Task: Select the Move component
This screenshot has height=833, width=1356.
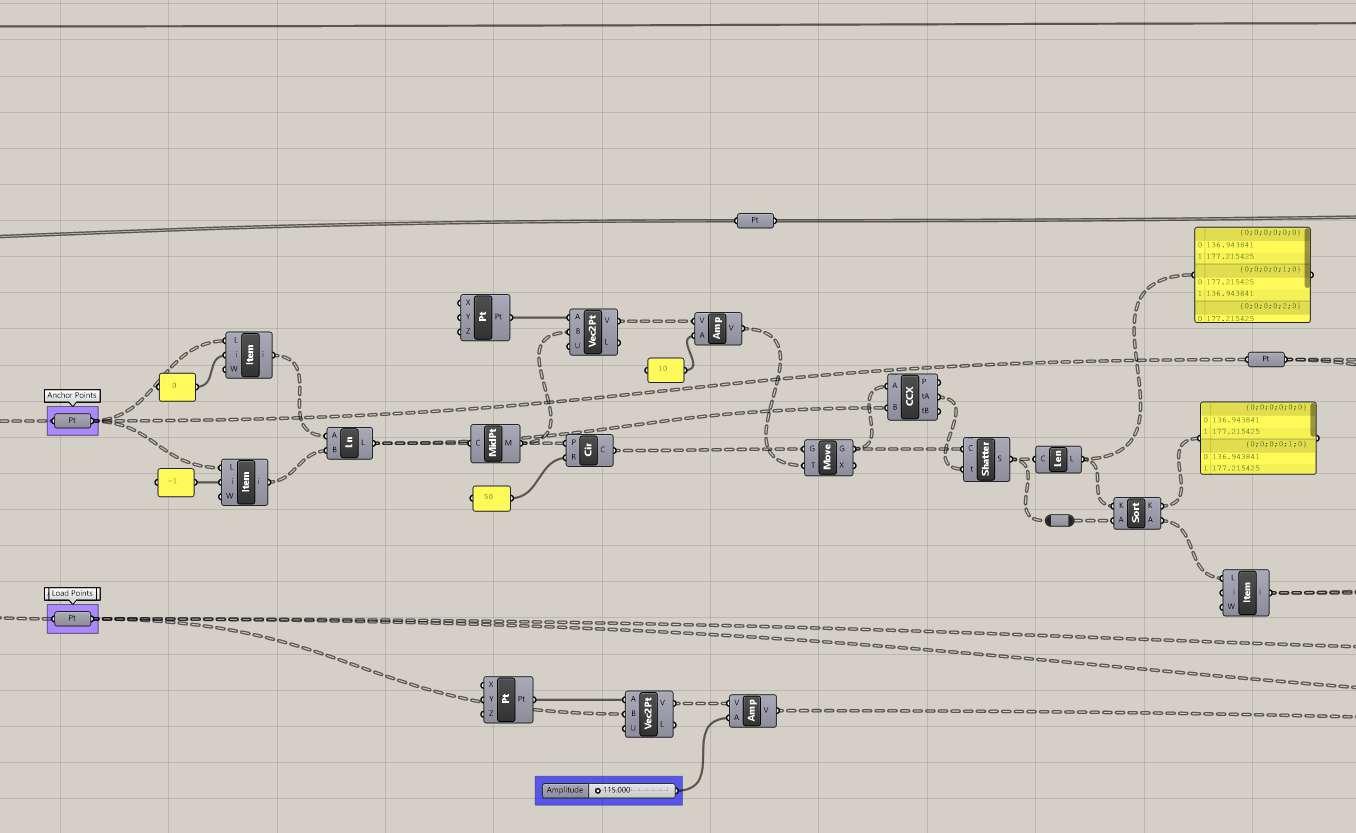Action: click(829, 457)
